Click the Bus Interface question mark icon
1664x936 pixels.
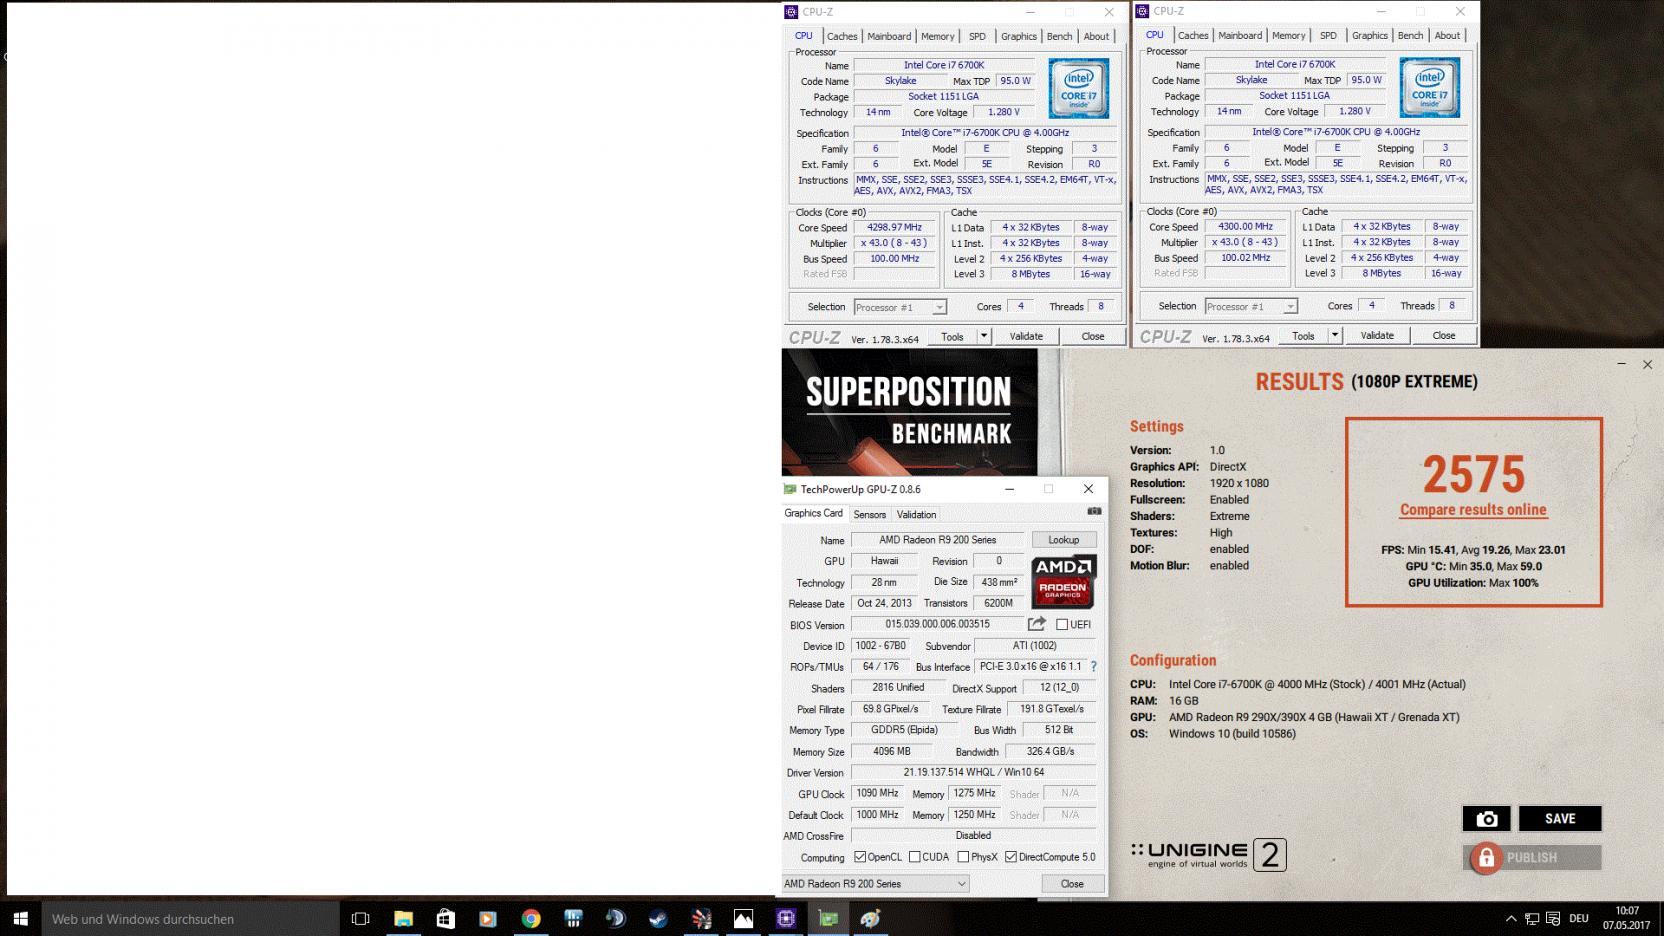1093,666
